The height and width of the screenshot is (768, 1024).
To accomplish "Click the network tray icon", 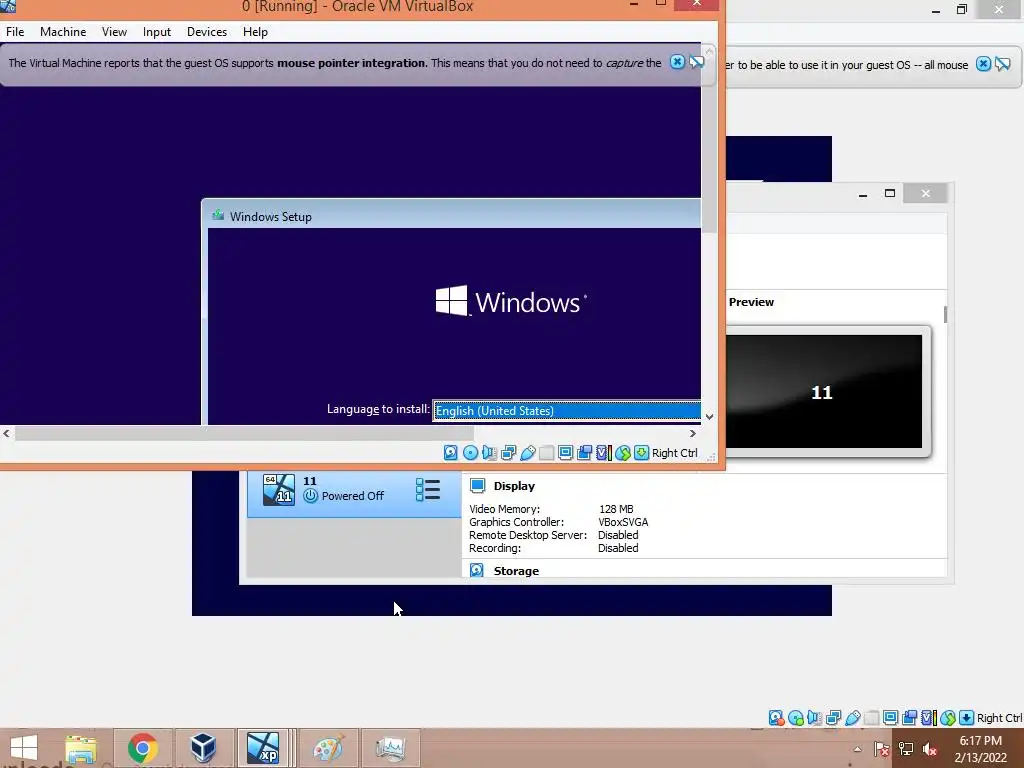I will [906, 749].
